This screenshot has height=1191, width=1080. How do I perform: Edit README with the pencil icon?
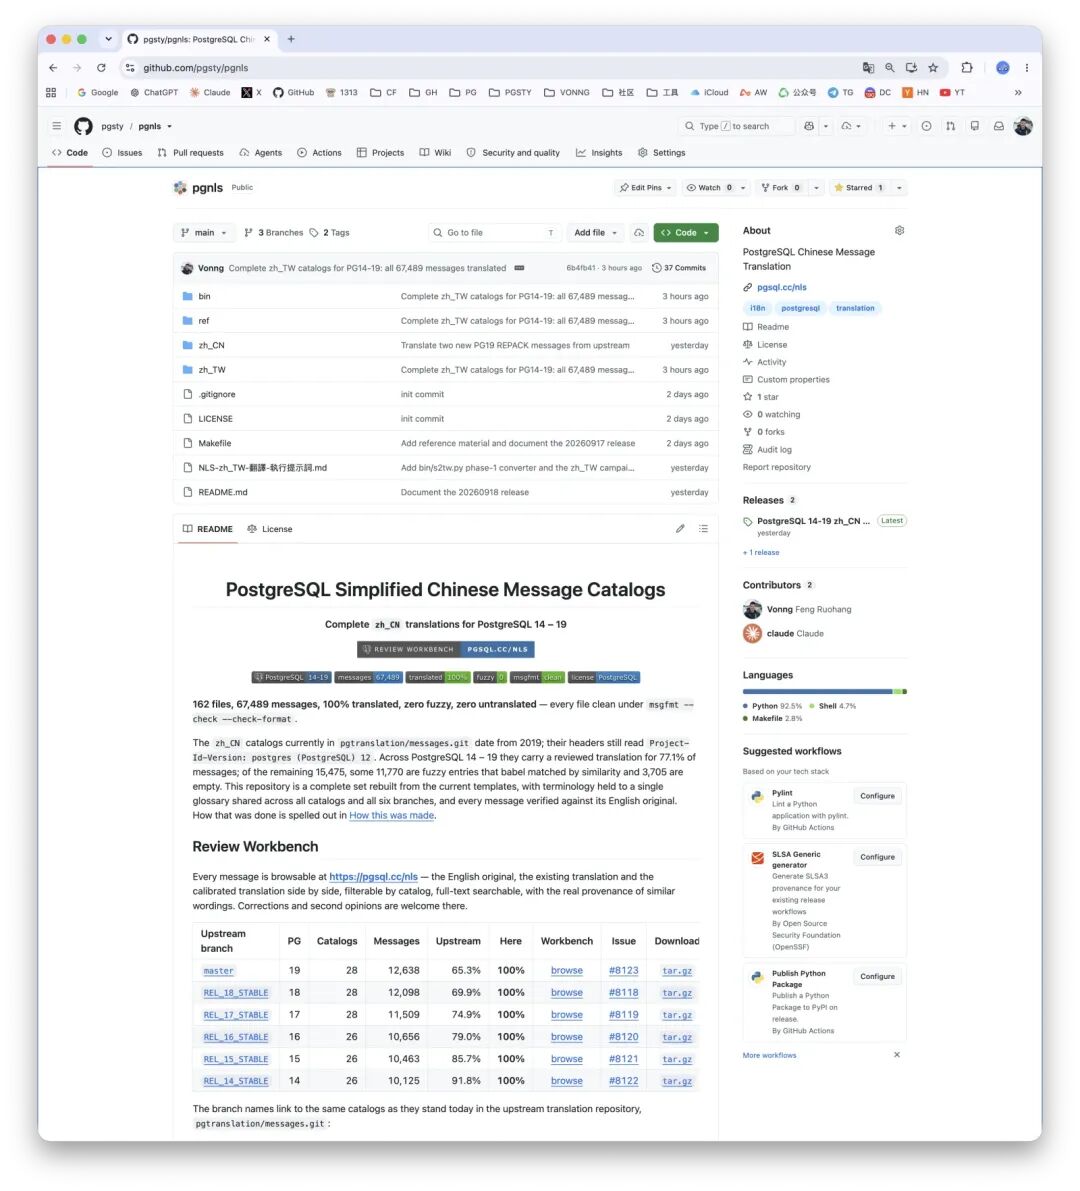[x=680, y=529]
